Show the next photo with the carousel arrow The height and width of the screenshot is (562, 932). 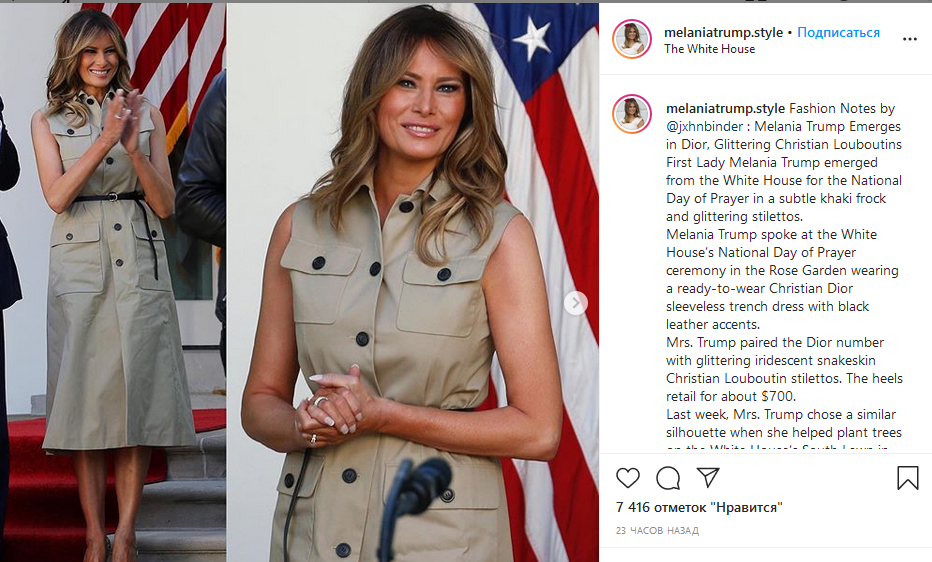click(x=575, y=303)
